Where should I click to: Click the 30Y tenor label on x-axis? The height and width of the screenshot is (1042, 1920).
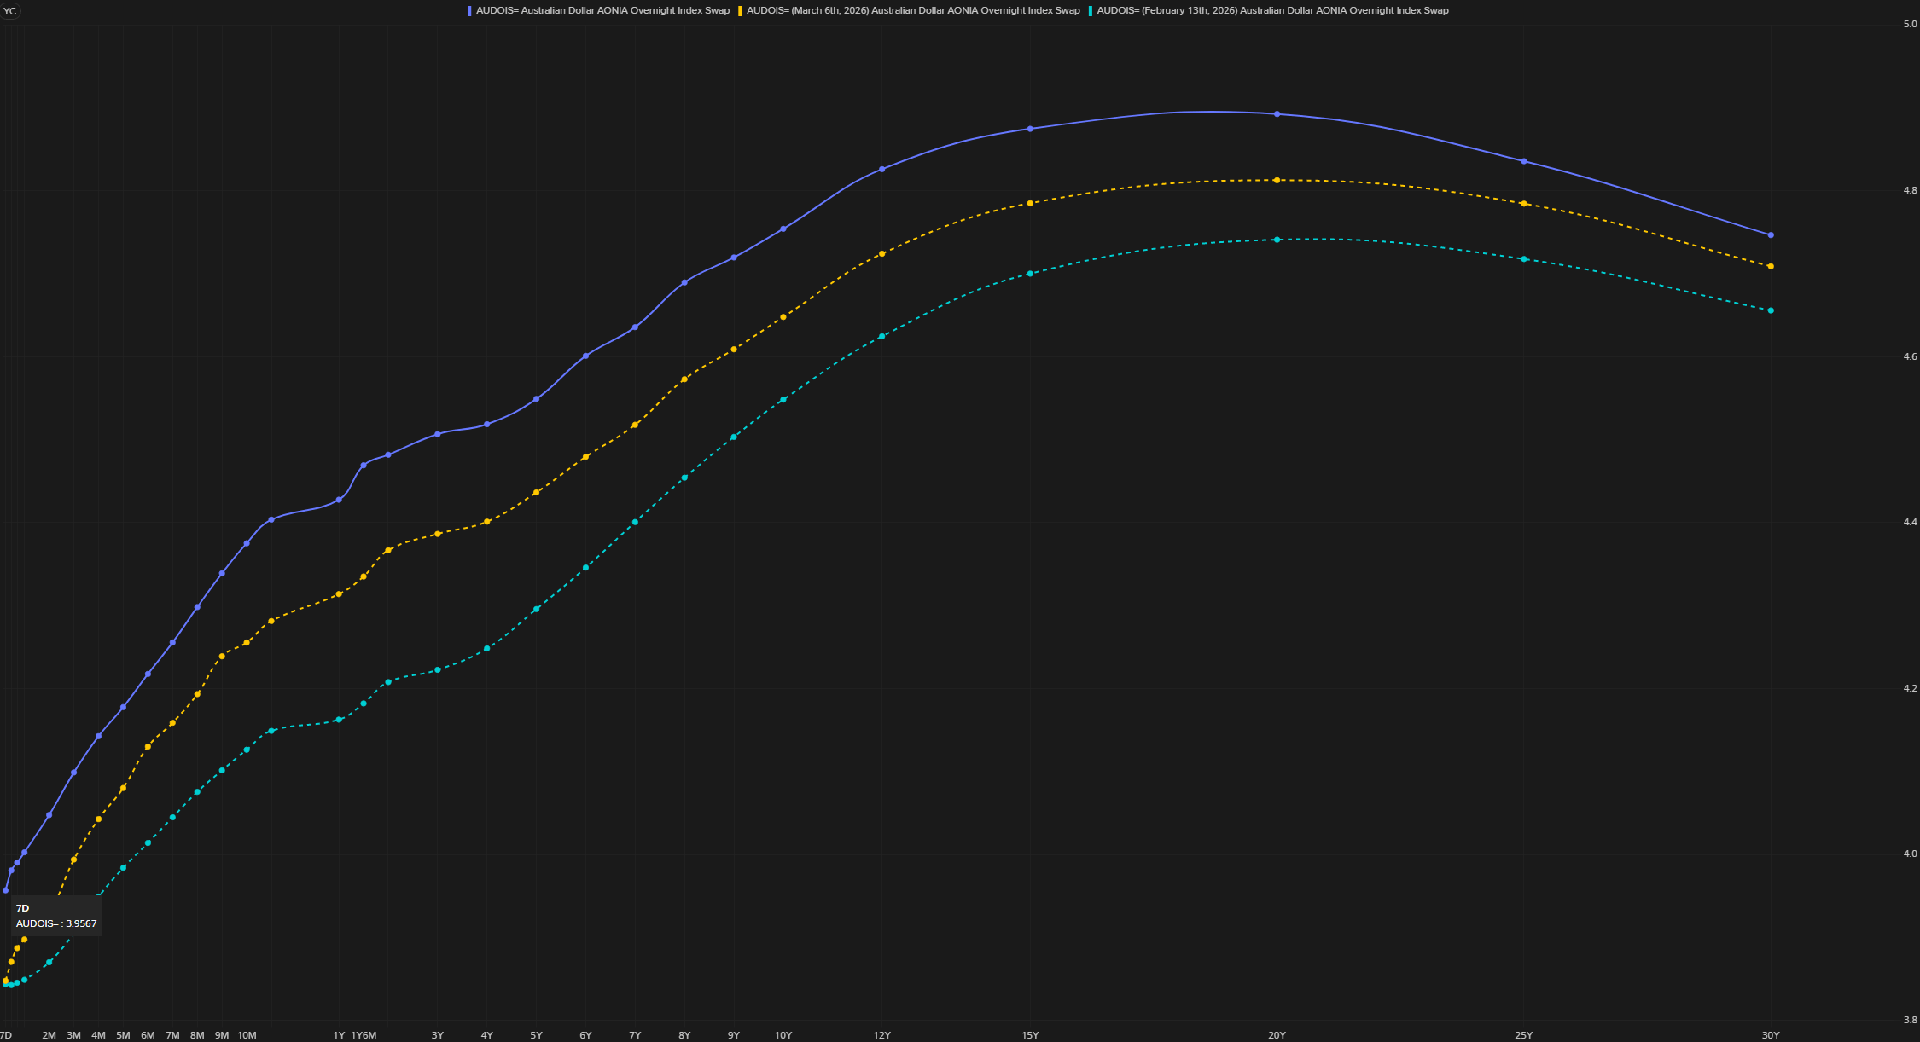tap(1771, 1035)
